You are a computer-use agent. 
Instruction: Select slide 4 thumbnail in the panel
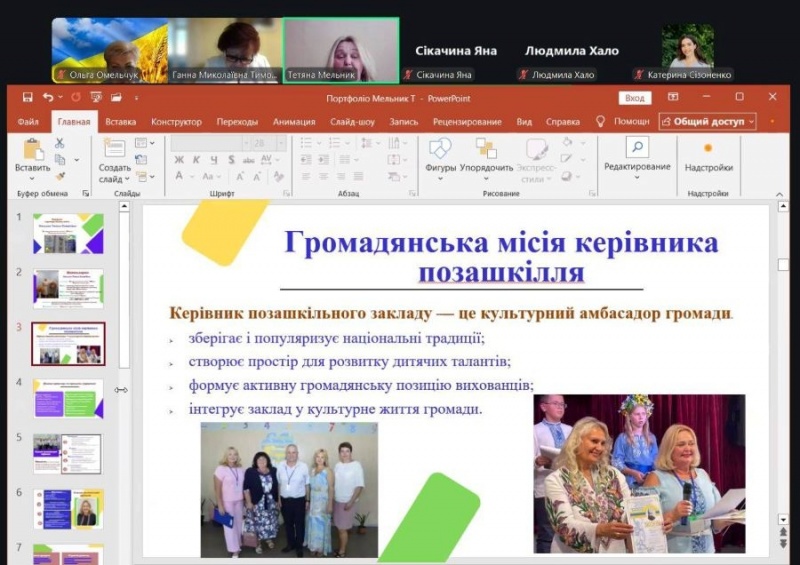[x=67, y=398]
